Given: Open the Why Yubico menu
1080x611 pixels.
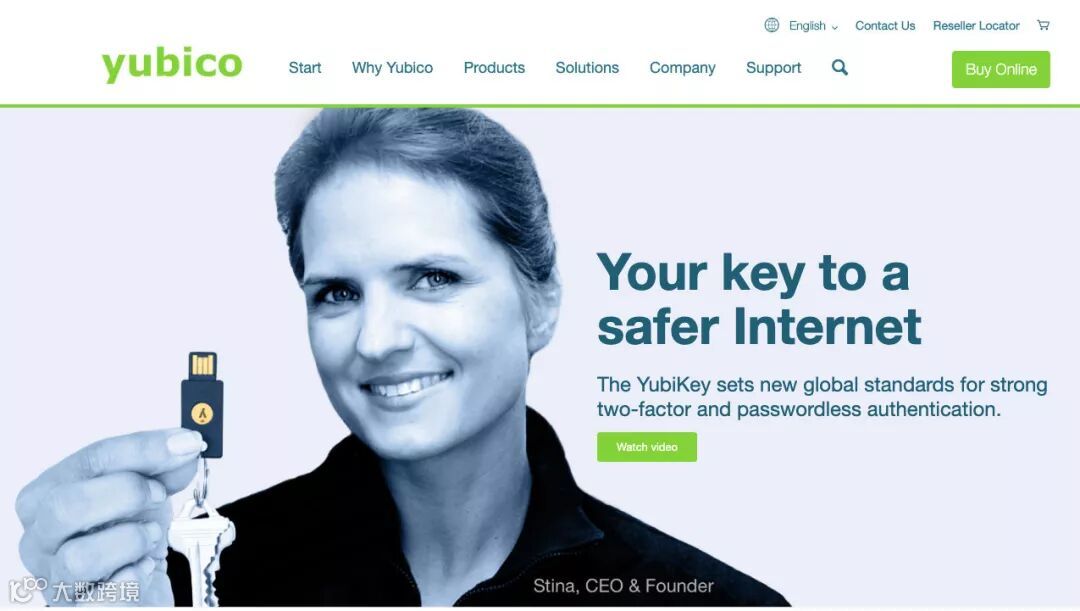Looking at the screenshot, I should [392, 68].
